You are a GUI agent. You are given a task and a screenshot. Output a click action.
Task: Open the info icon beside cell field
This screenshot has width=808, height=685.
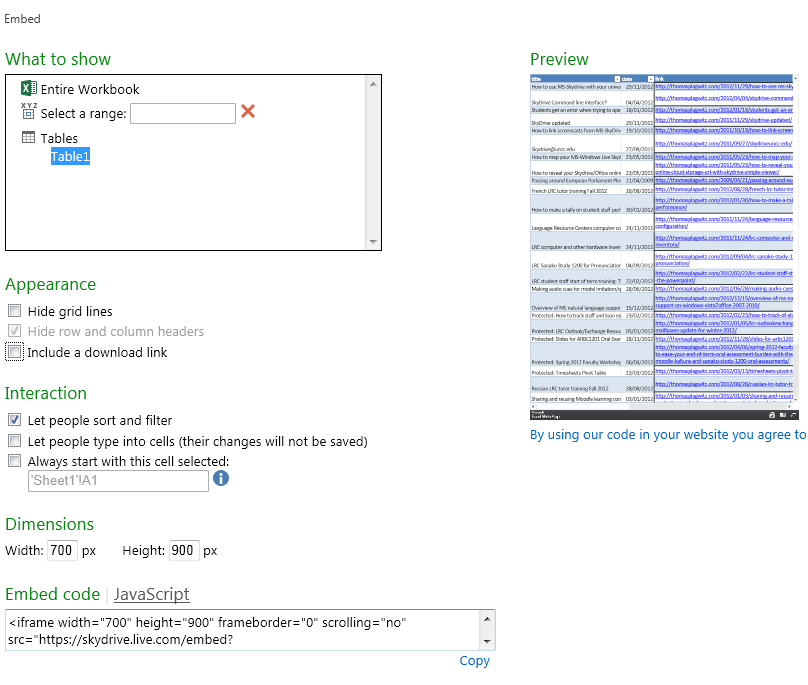click(221, 479)
